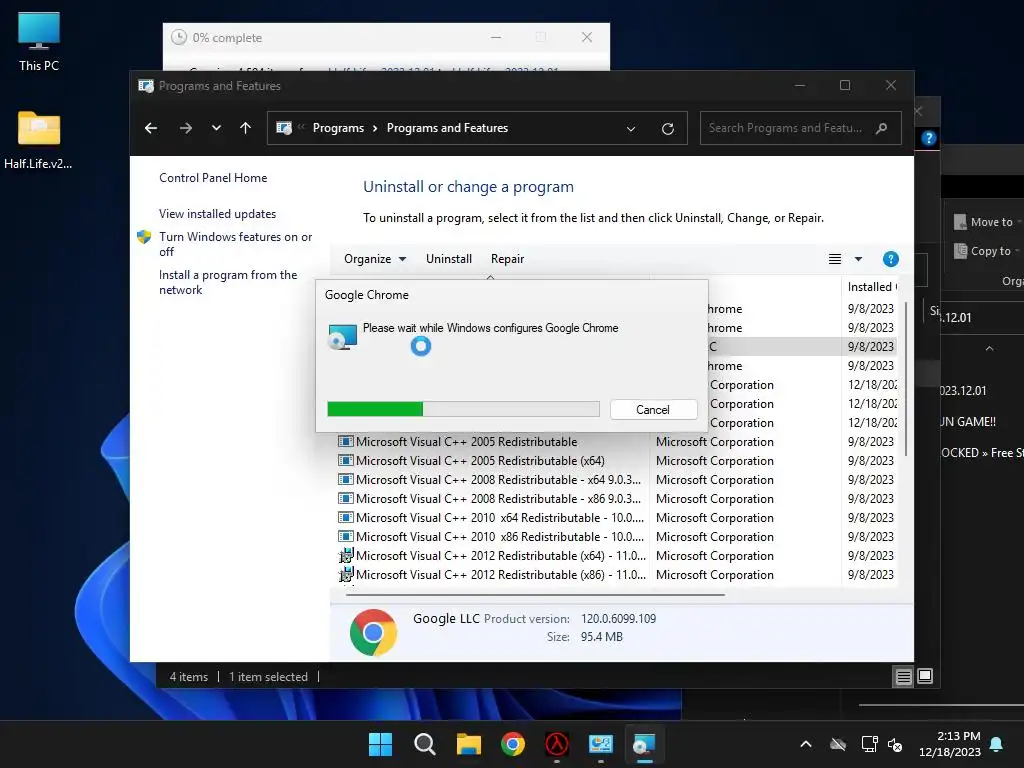Screen dimensions: 1024x768
Task: Expand the view options dropdown arrow
Action: pos(858,259)
